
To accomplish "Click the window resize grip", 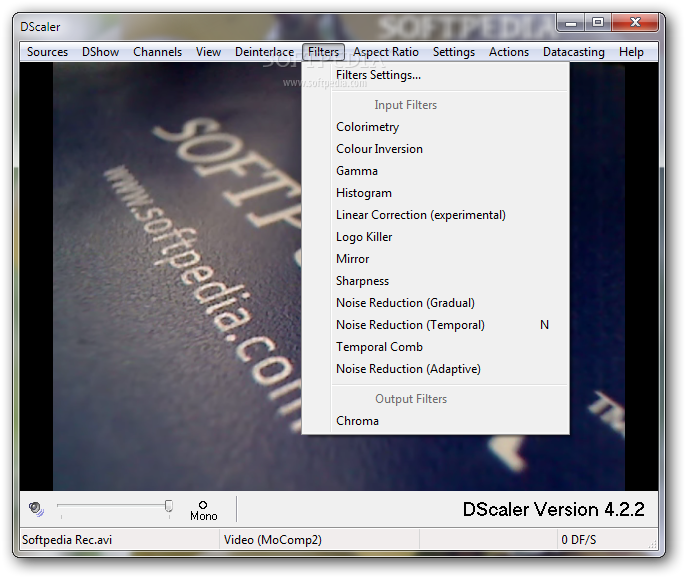I will 652,544.
